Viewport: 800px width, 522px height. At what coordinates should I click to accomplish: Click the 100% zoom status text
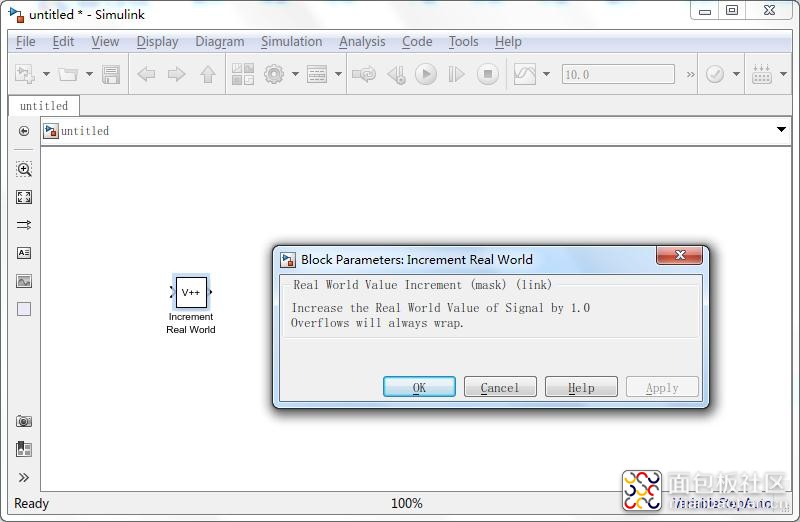pyautogui.click(x=407, y=504)
